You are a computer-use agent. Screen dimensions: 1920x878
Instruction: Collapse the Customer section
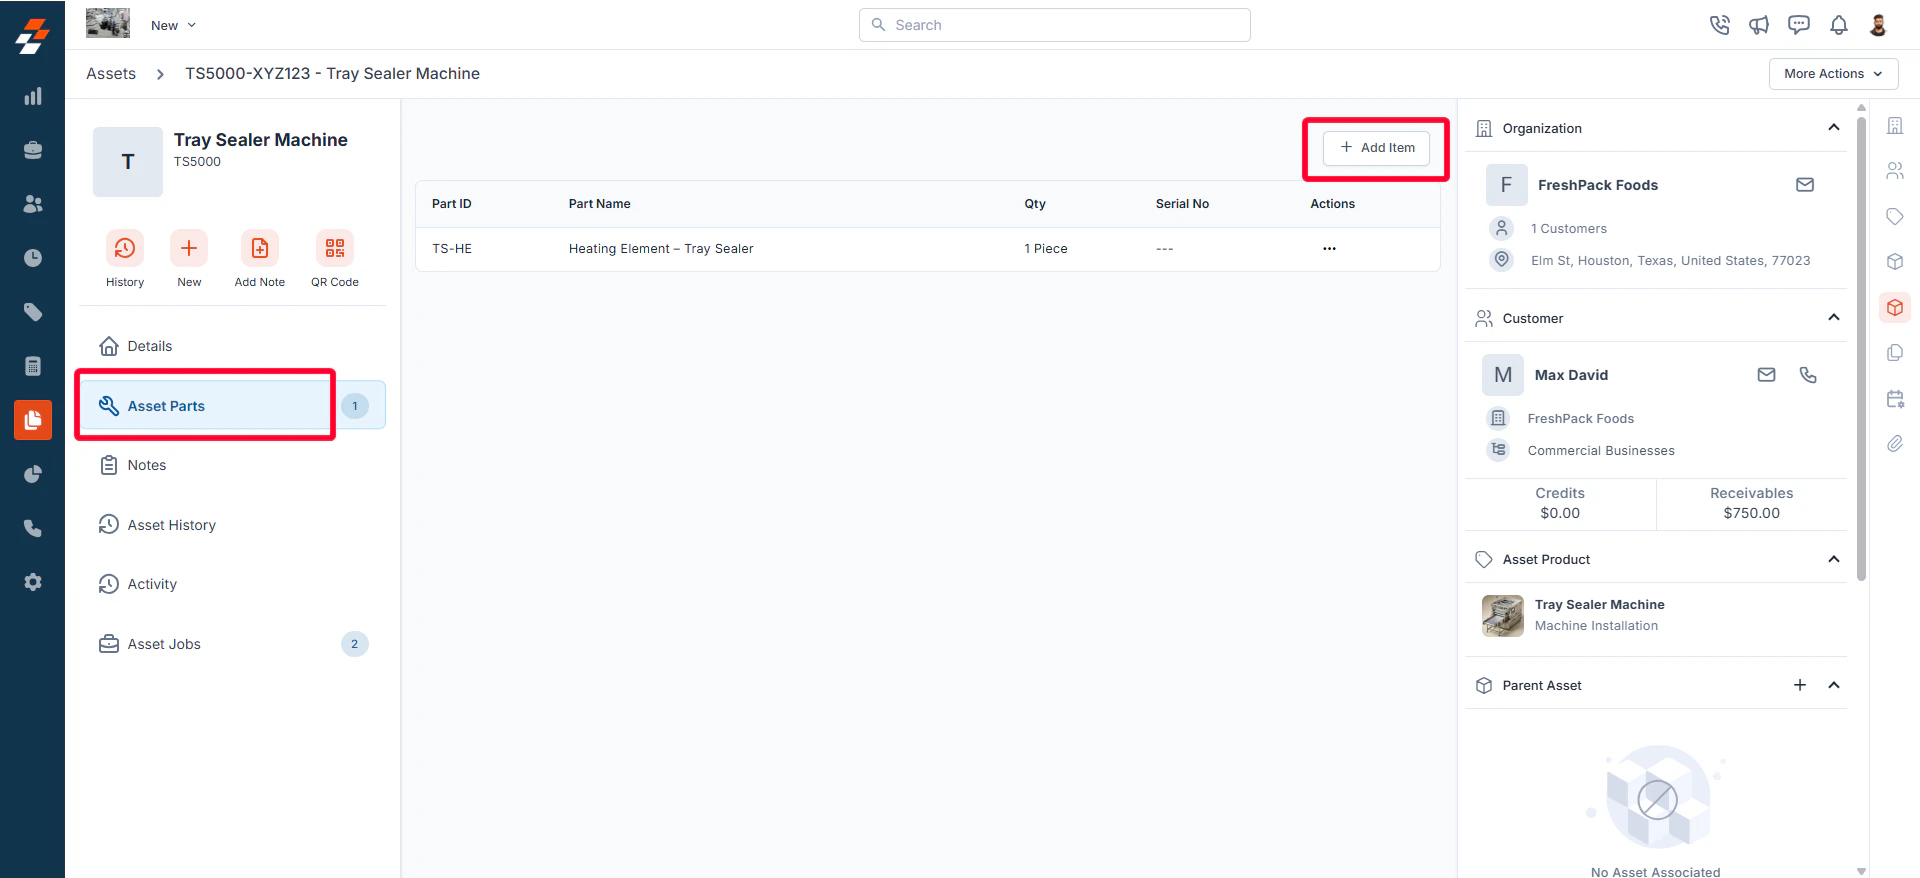point(1834,318)
